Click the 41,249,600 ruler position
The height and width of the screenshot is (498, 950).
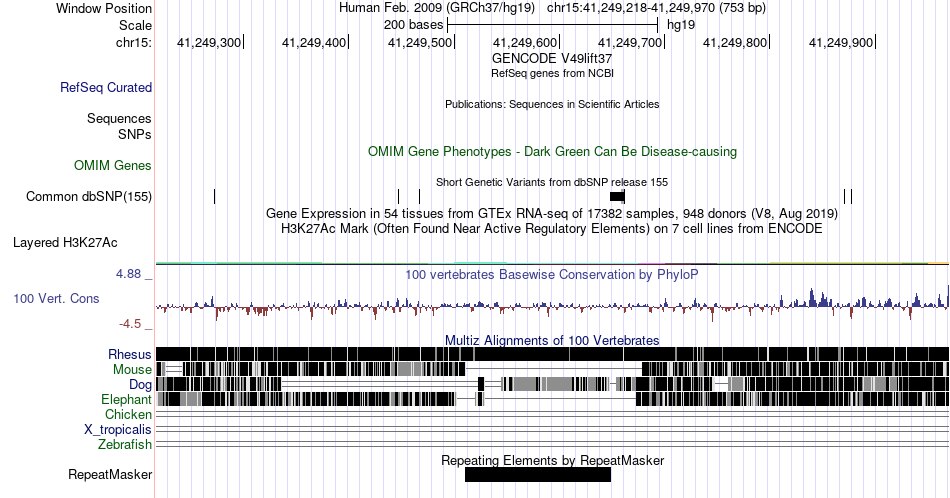[x=525, y=42]
